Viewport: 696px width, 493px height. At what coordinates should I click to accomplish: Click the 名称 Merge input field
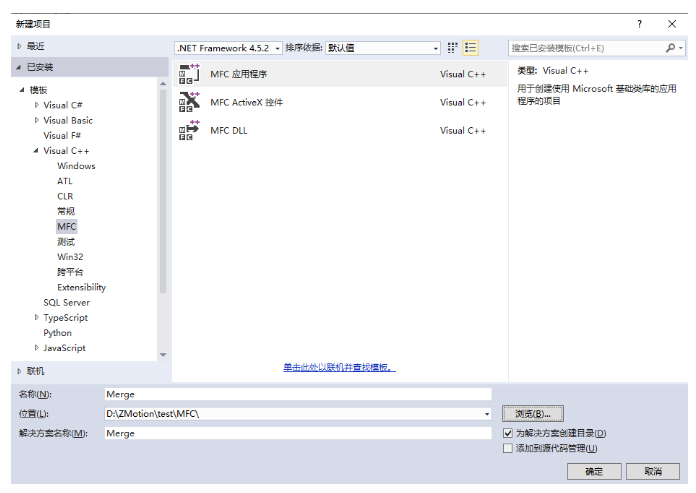(298, 394)
